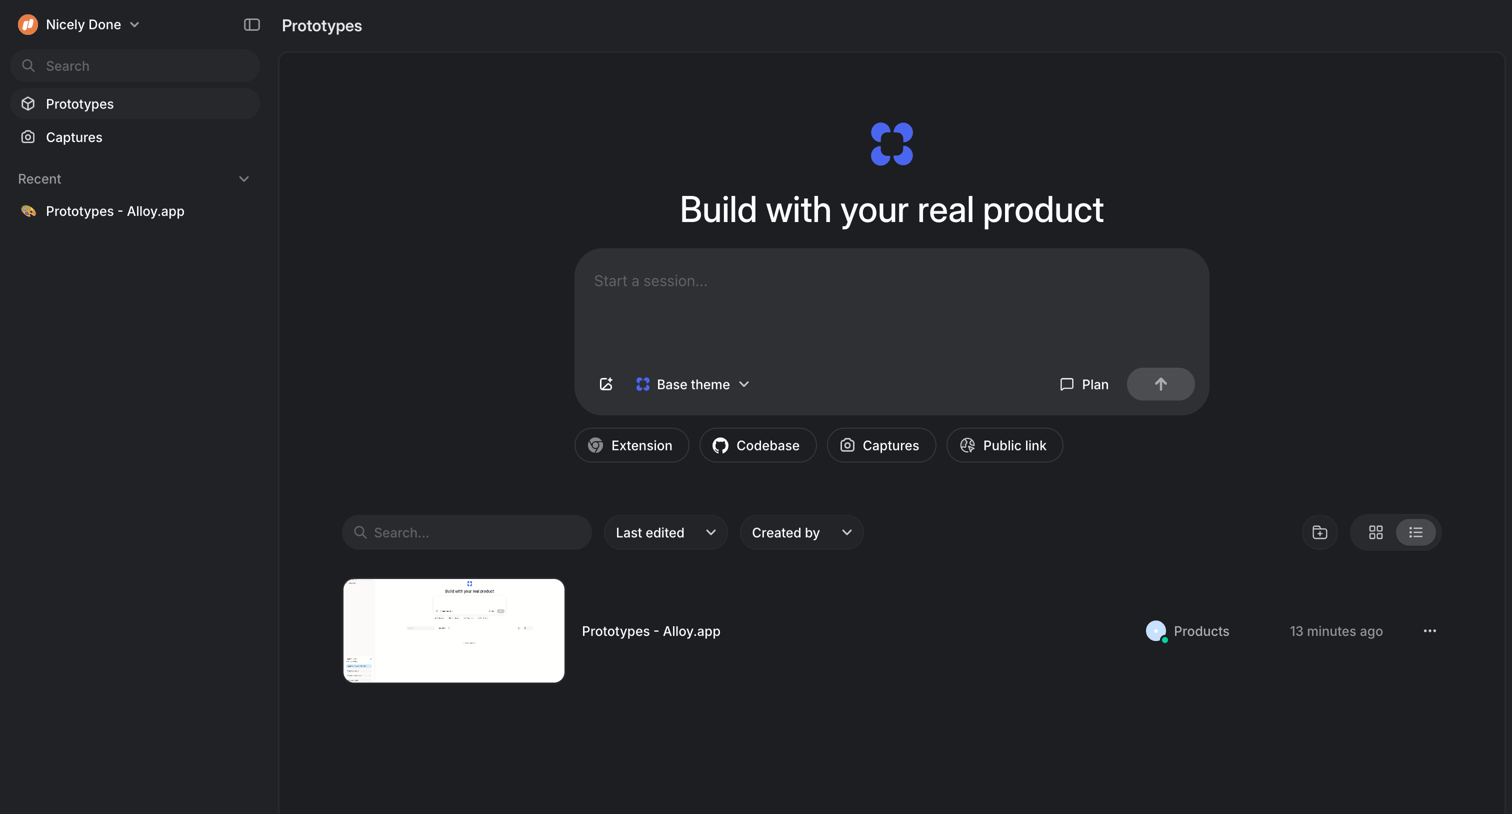Screen dimensions: 1512x814
Task: Open the more options menu for Prototypes - Alloy.app
Action: 1430,631
